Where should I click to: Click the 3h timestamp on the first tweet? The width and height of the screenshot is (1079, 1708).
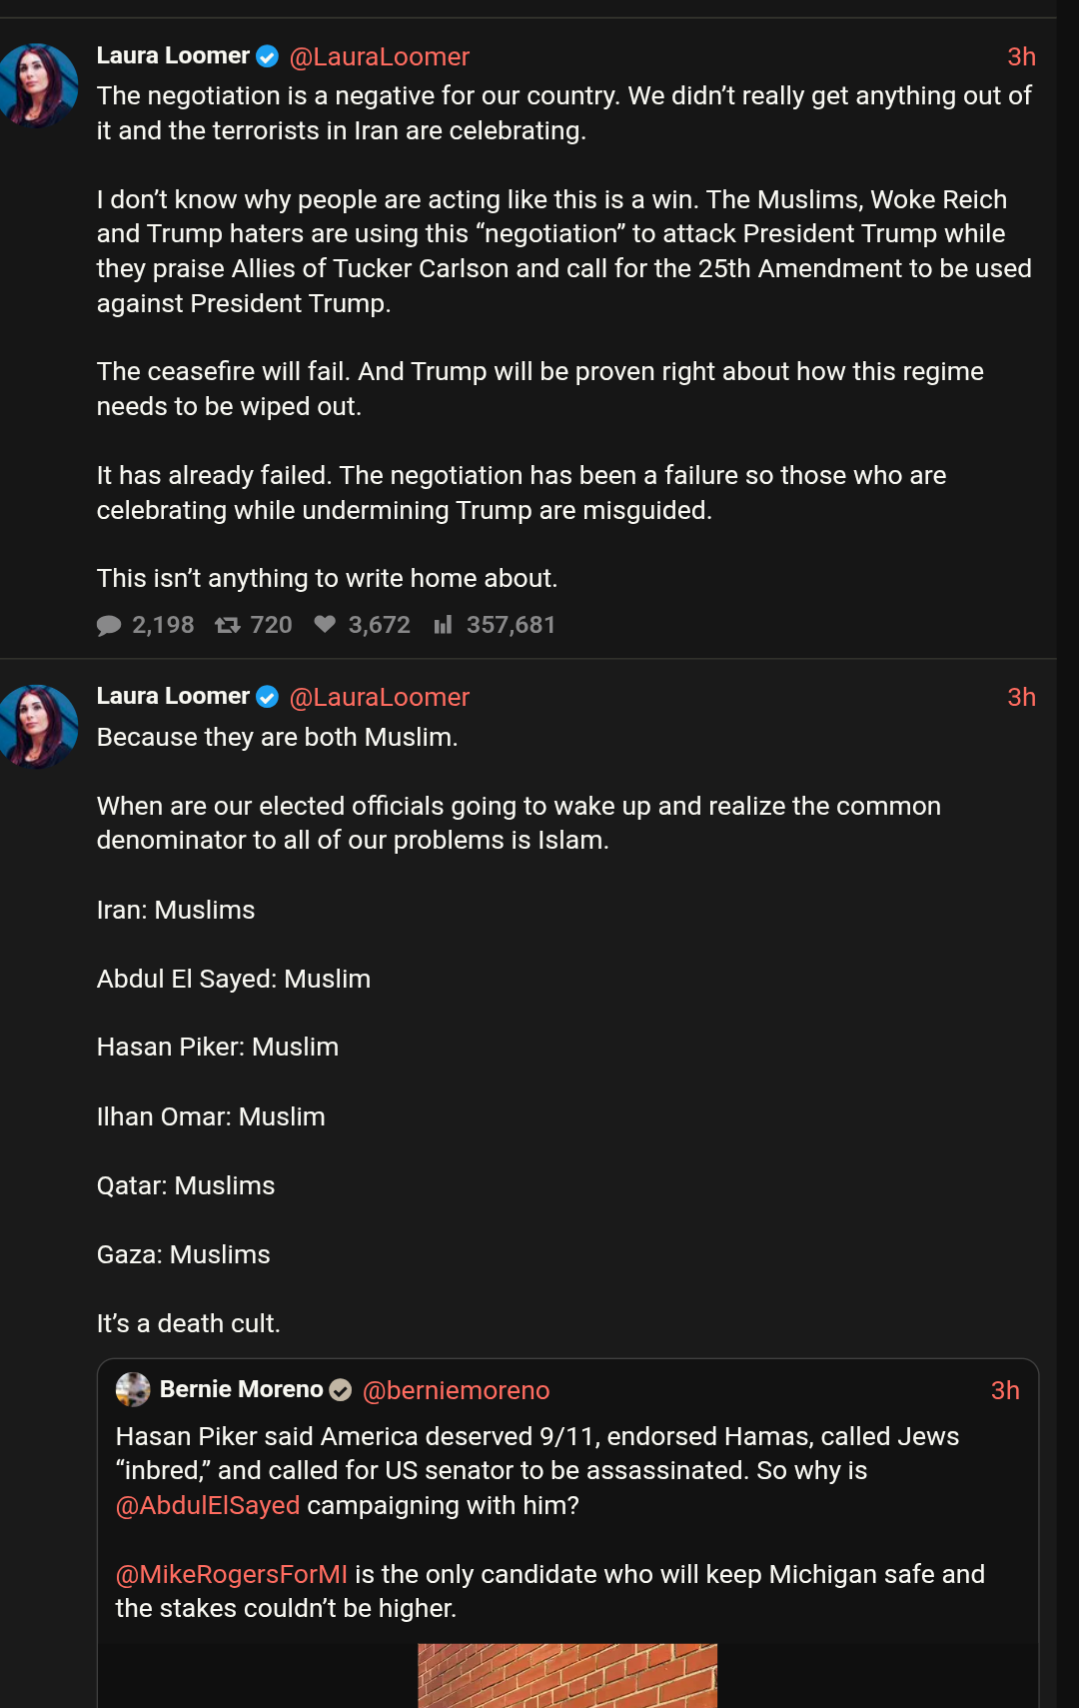[1021, 57]
